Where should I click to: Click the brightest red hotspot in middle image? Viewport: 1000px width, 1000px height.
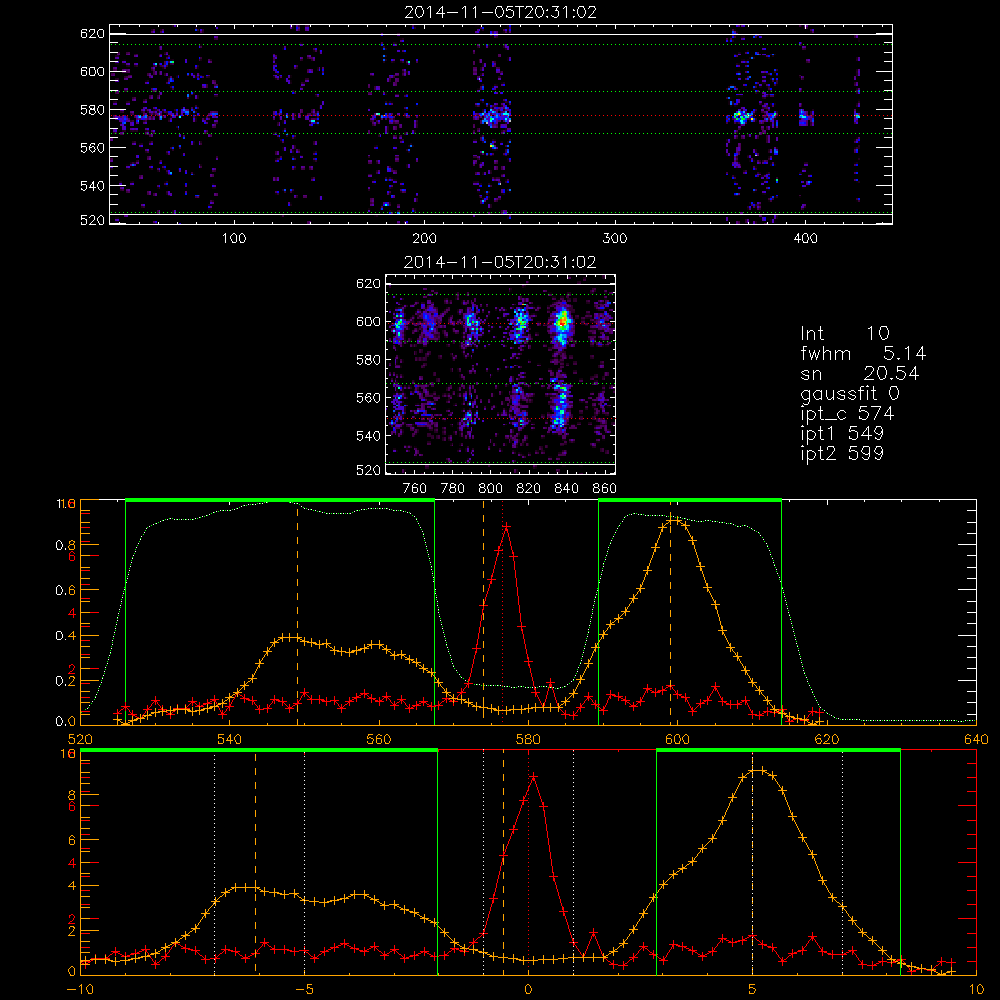coord(562,322)
